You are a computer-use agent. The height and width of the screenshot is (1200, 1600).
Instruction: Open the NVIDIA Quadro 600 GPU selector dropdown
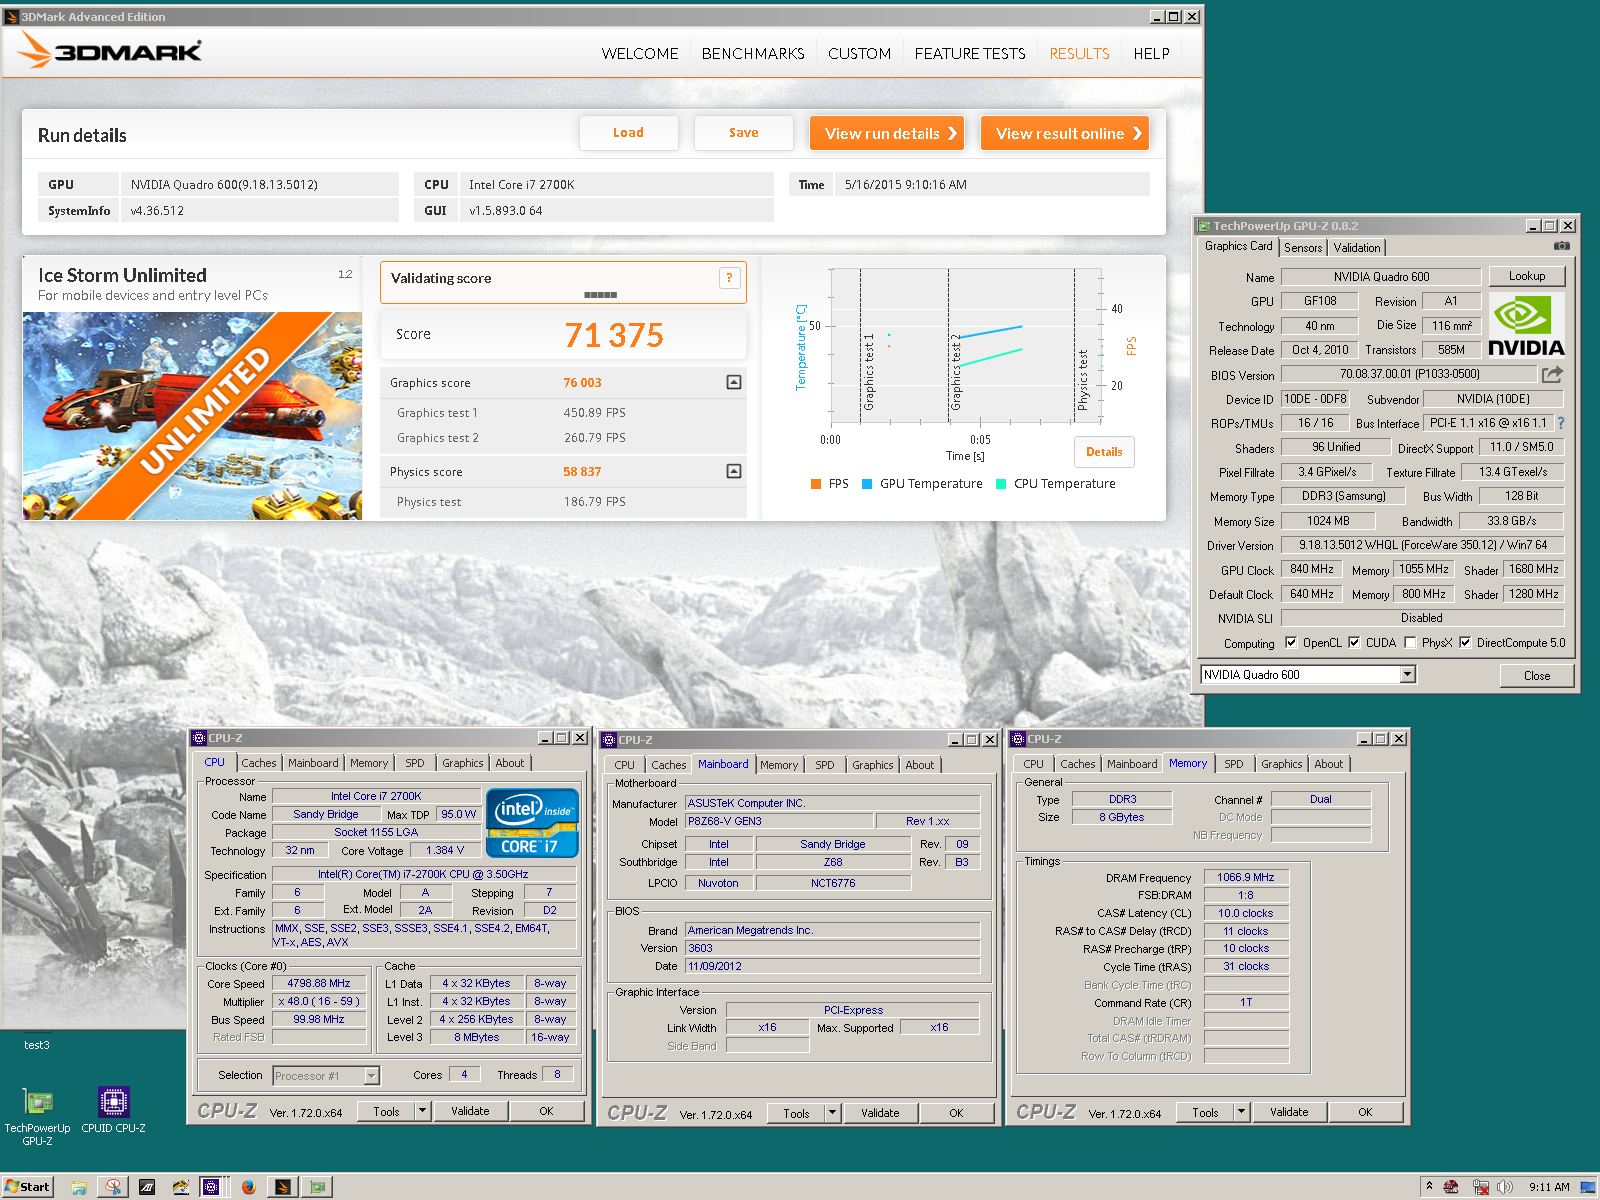[x=1408, y=675]
